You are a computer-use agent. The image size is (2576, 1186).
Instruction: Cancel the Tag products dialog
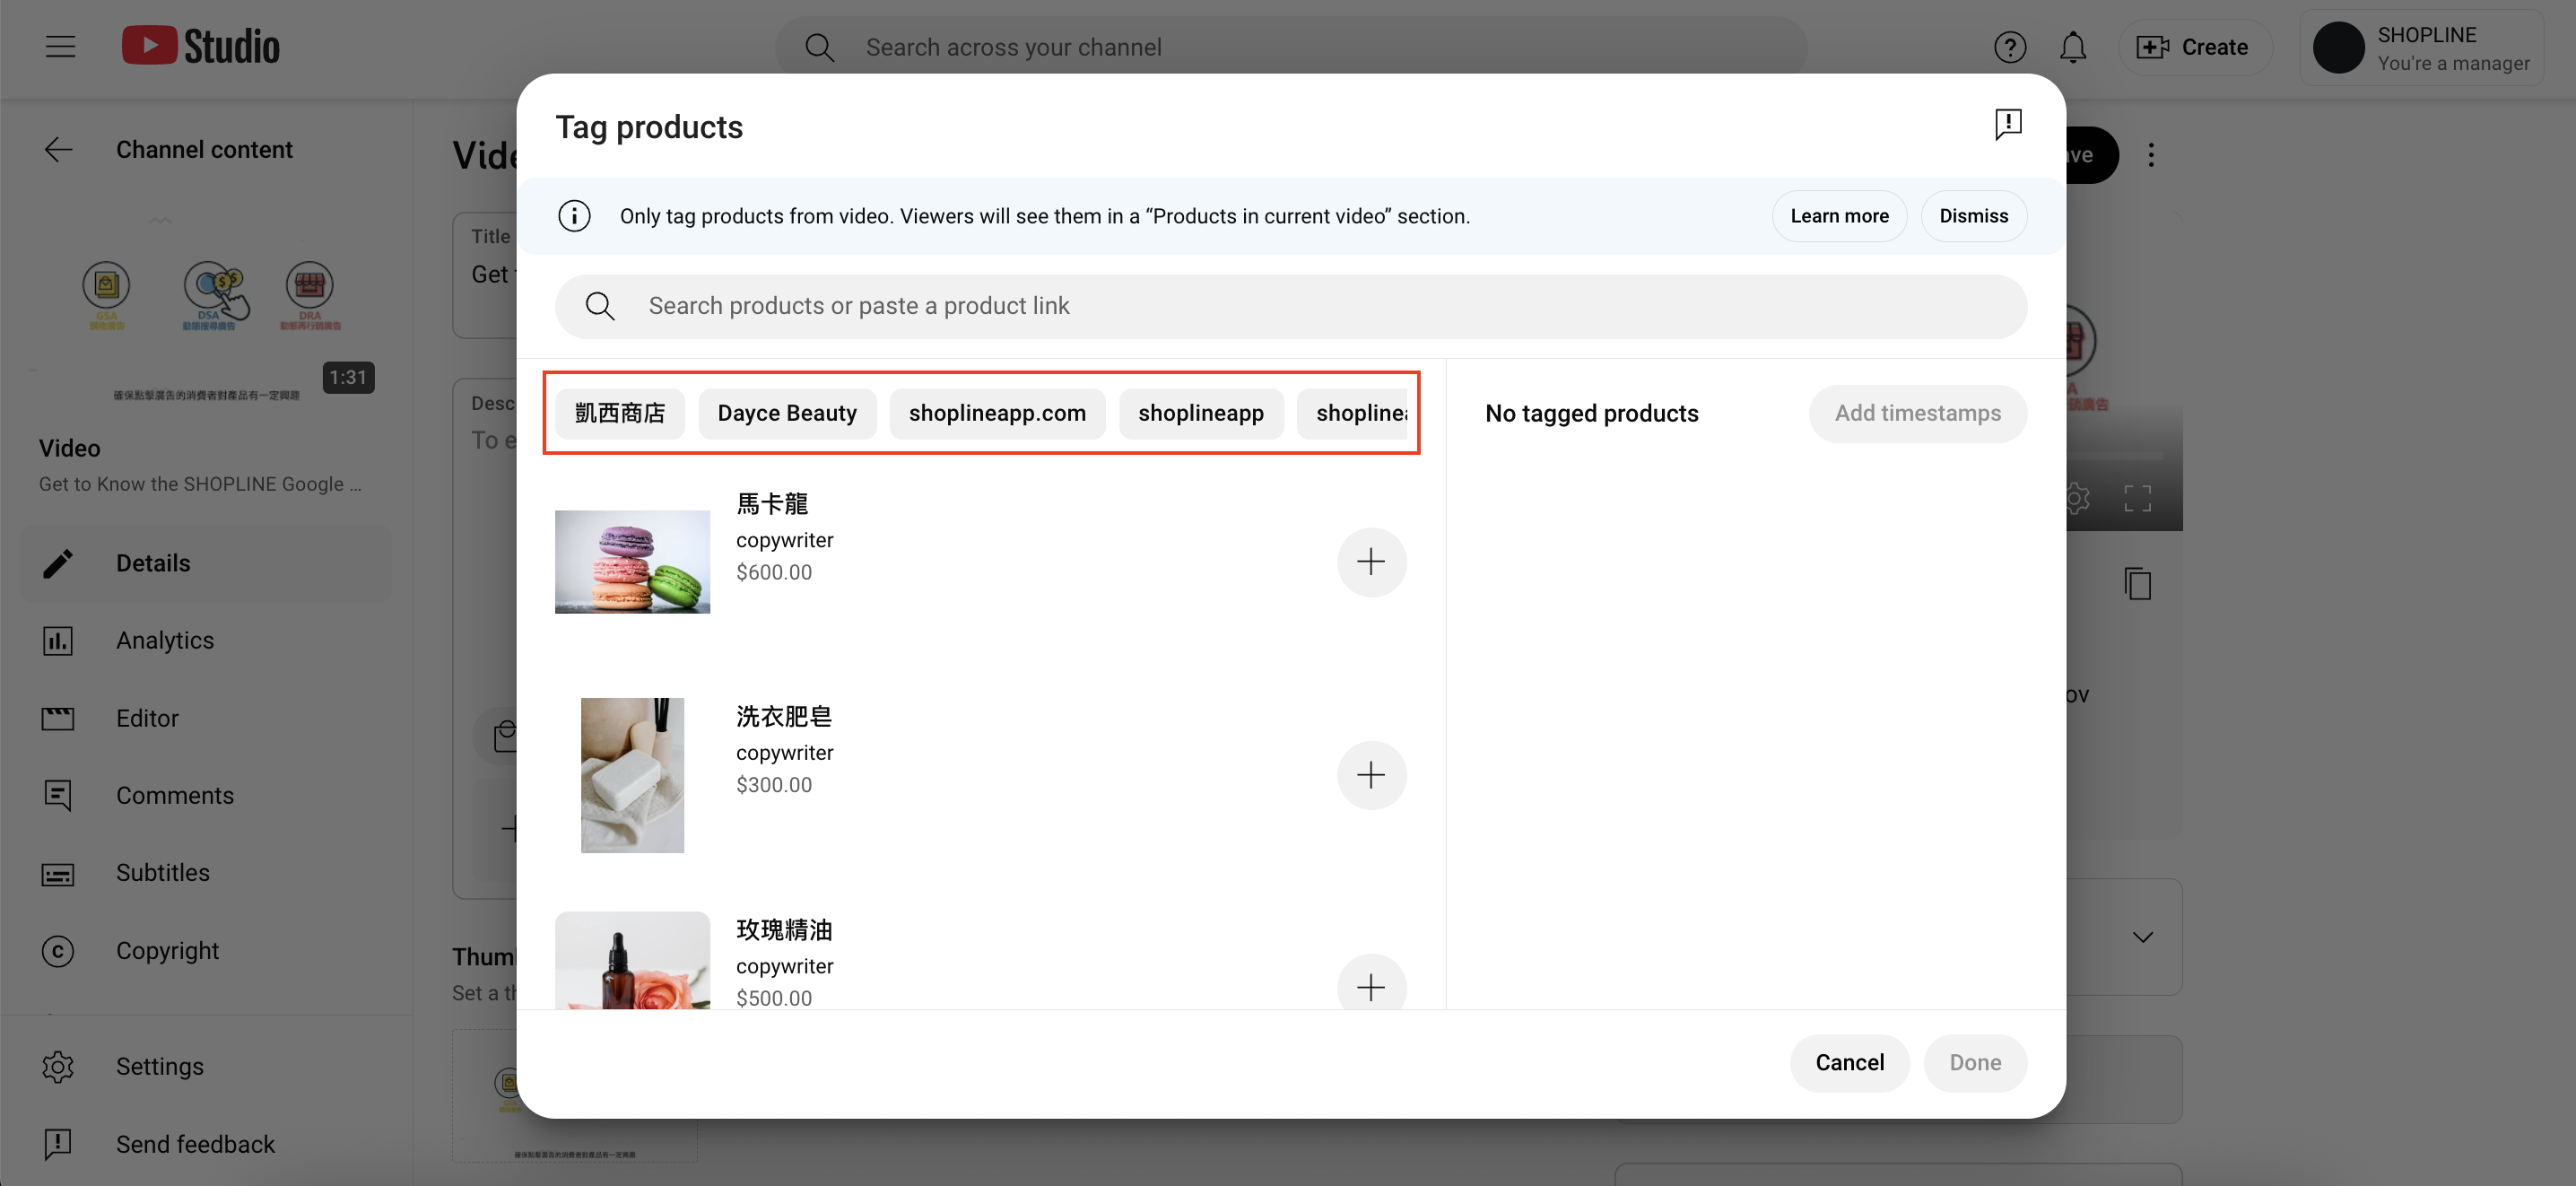pyautogui.click(x=1849, y=1062)
